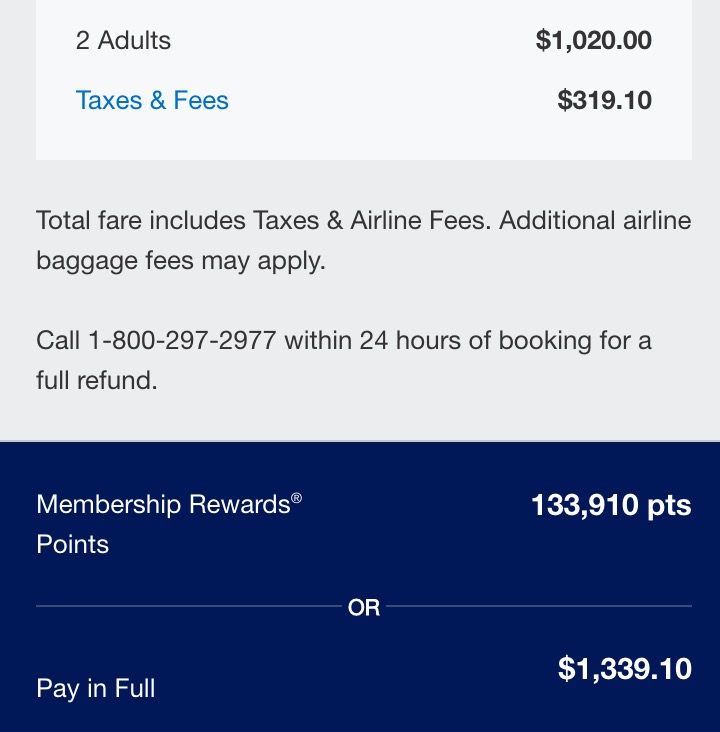Screen dimensions: 720x732
Task: Click the divider line left of OR
Action: pyautogui.click(x=188, y=606)
